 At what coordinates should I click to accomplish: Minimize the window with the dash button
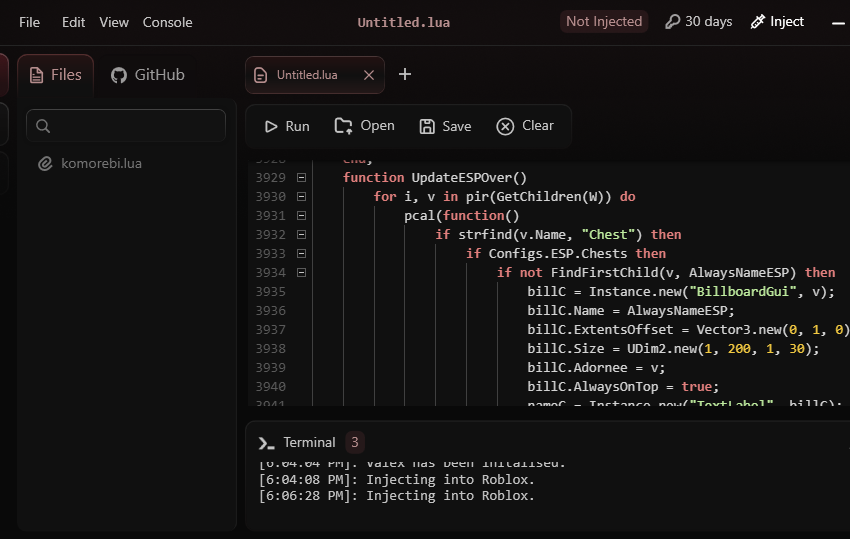pyautogui.click(x=838, y=23)
